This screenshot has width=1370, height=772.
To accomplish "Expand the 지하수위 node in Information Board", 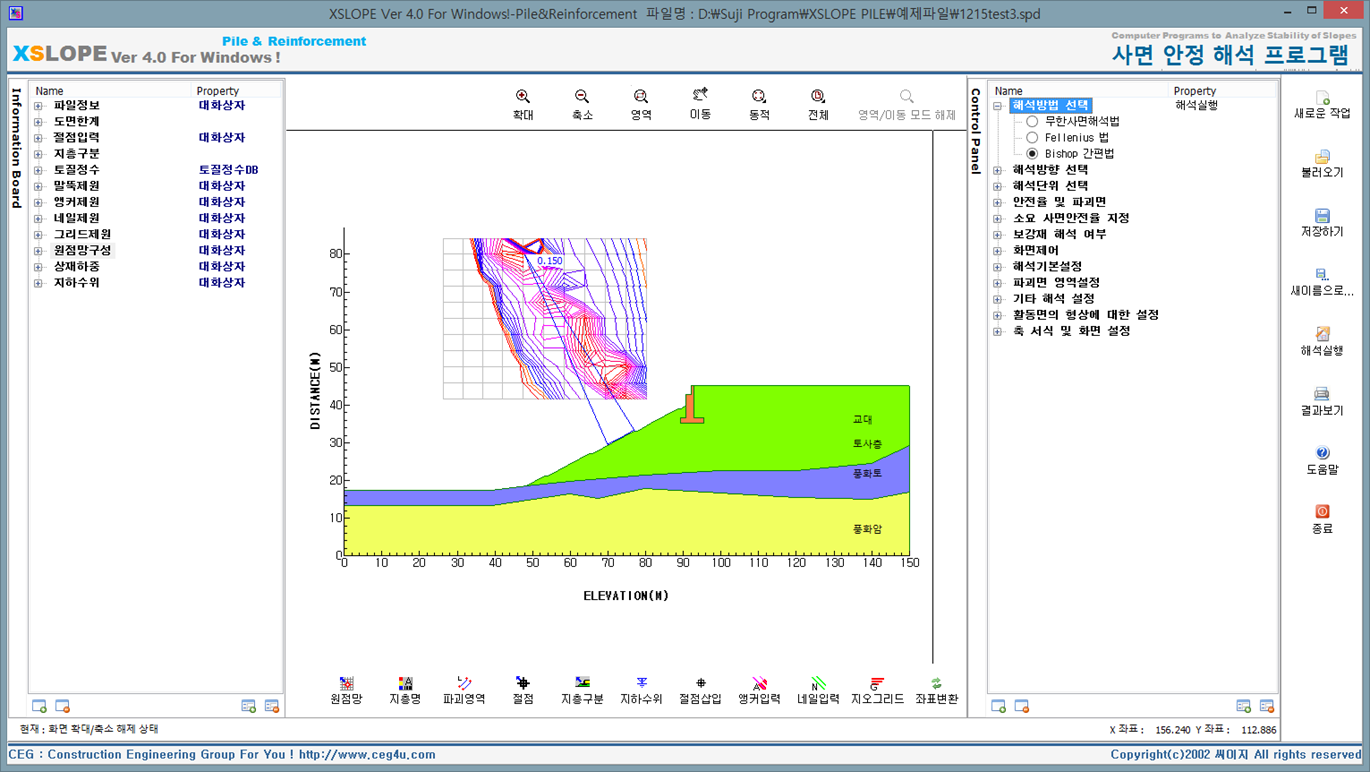I will point(38,283).
